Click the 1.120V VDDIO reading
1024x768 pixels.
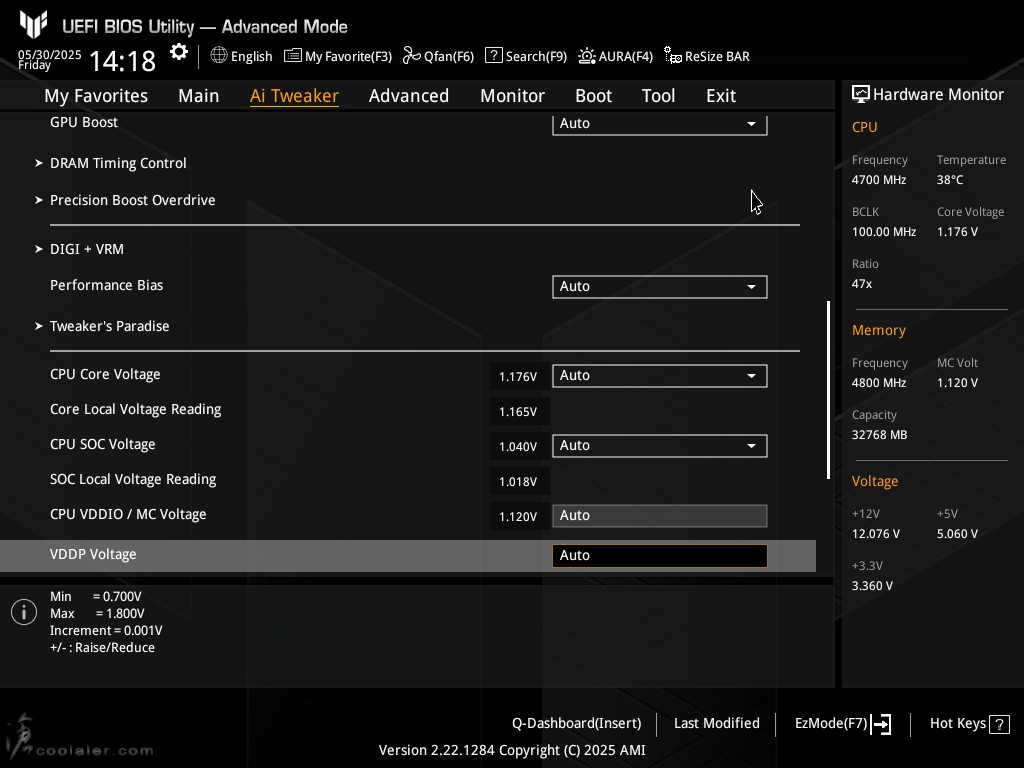click(518, 517)
